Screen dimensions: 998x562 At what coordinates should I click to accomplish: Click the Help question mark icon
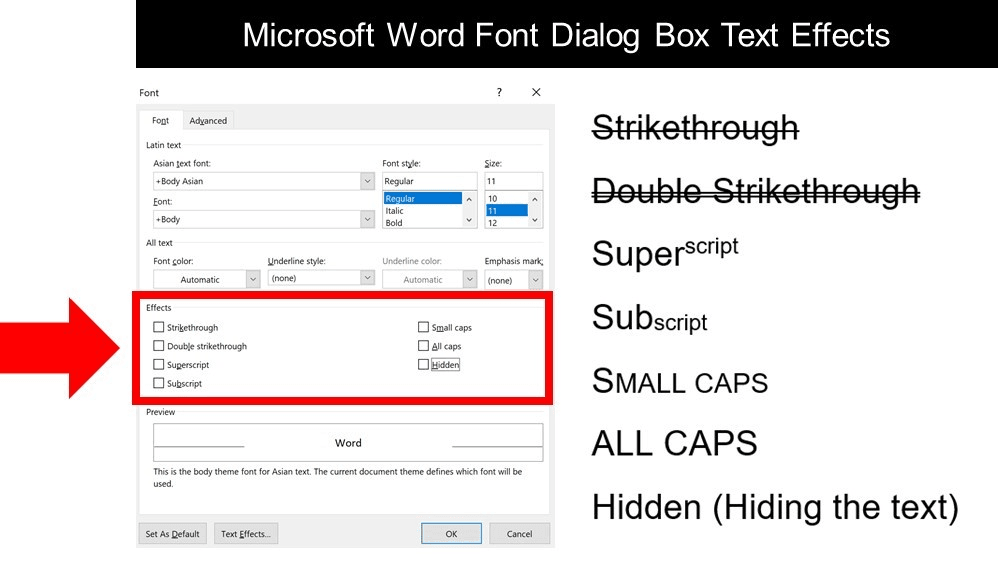[x=499, y=92]
